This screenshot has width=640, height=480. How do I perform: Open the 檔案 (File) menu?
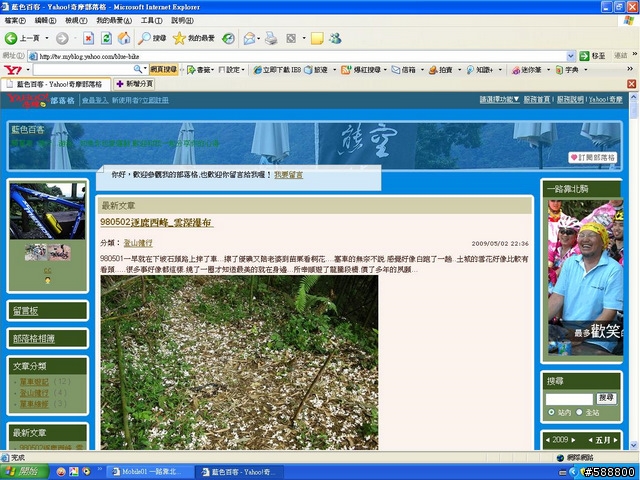click(x=15, y=20)
